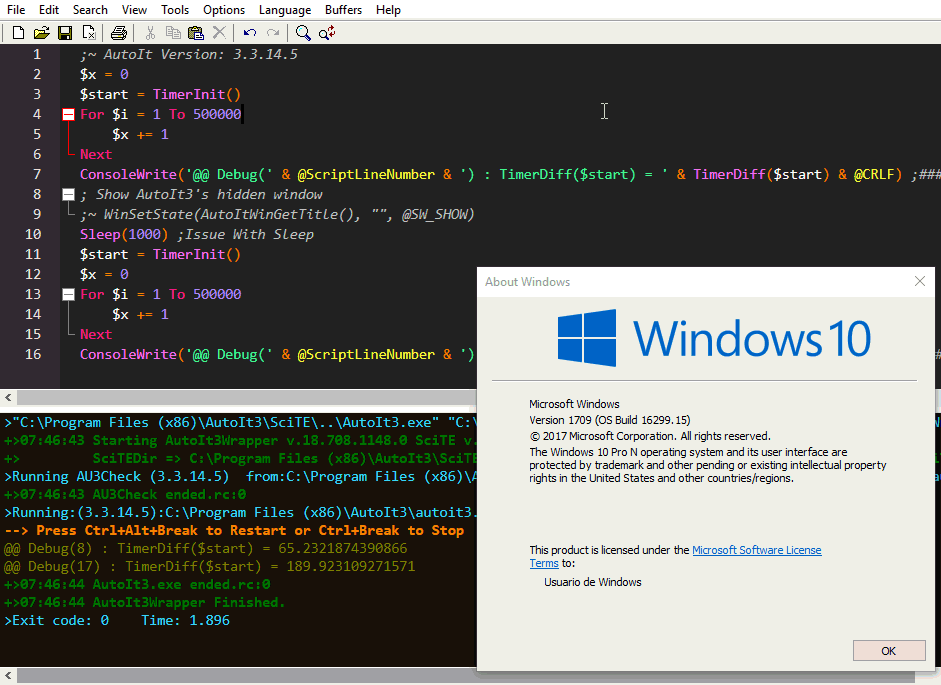The width and height of the screenshot is (941, 685).
Task: Click the WinSetState comment on line 9
Action: 277,214
